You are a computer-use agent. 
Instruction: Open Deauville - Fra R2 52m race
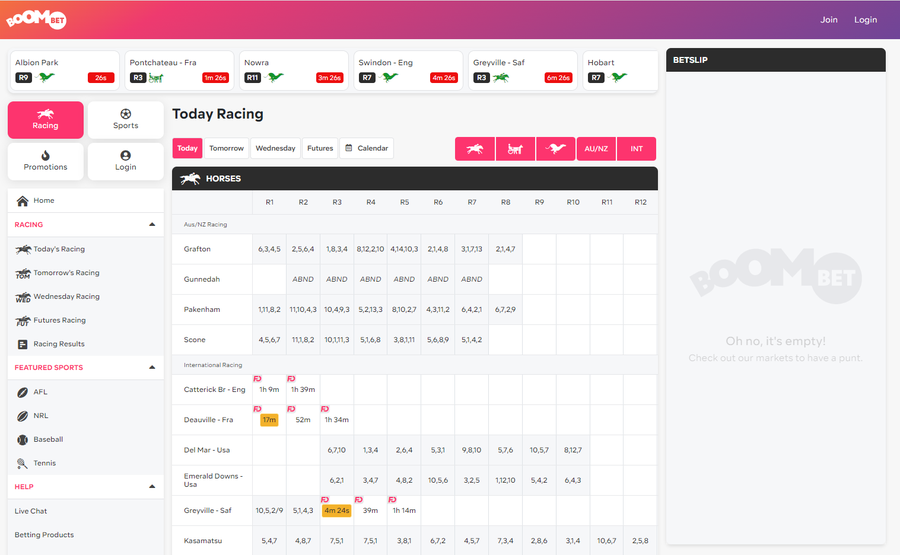303,420
